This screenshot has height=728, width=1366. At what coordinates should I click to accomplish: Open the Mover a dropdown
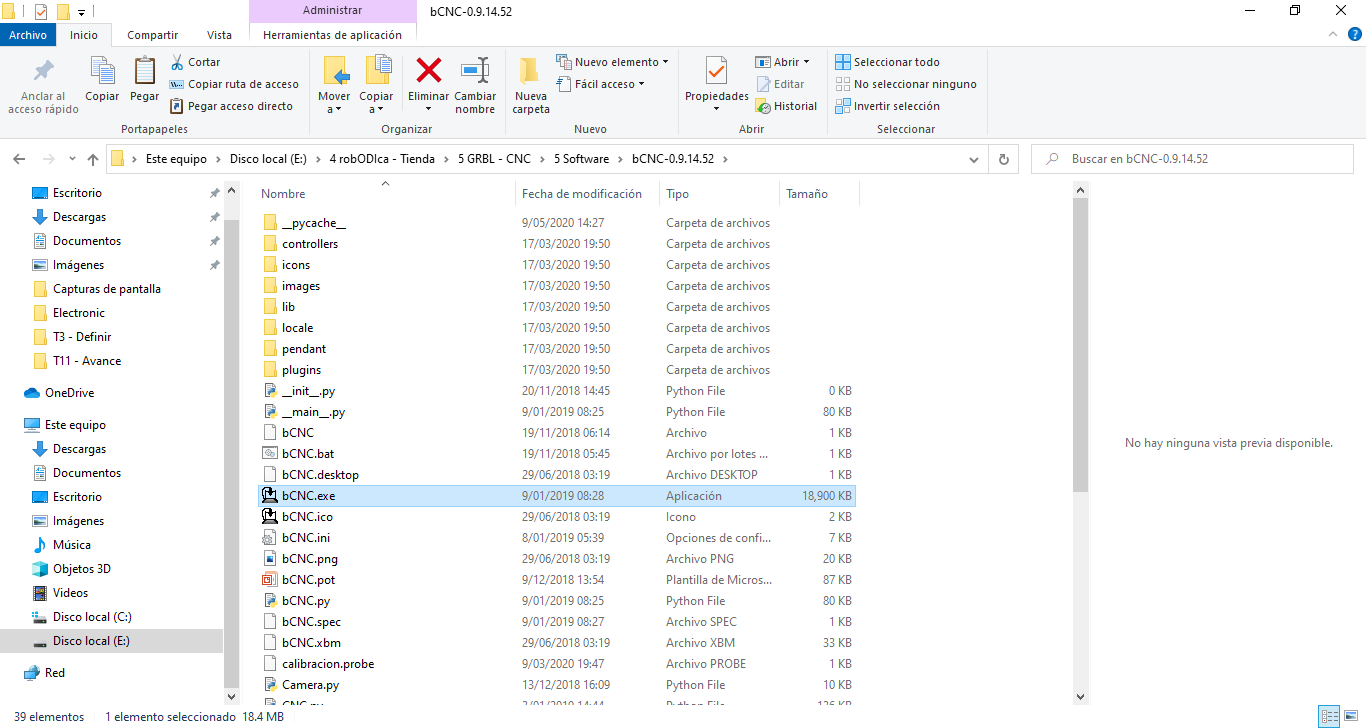click(334, 103)
